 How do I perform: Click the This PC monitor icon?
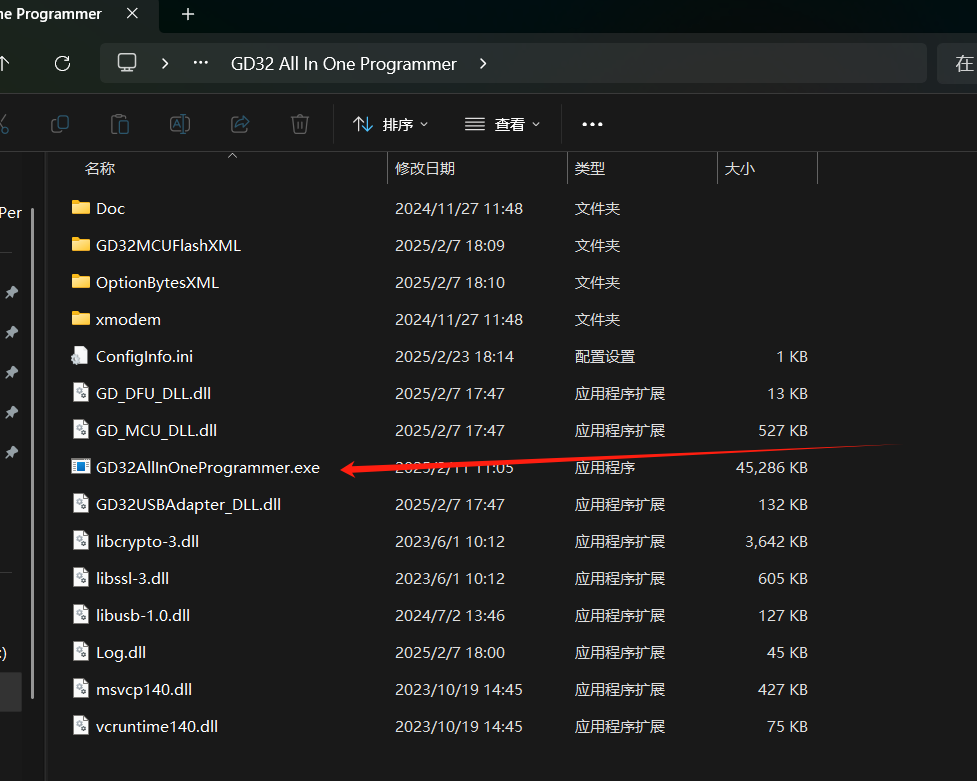pyautogui.click(x=127, y=63)
